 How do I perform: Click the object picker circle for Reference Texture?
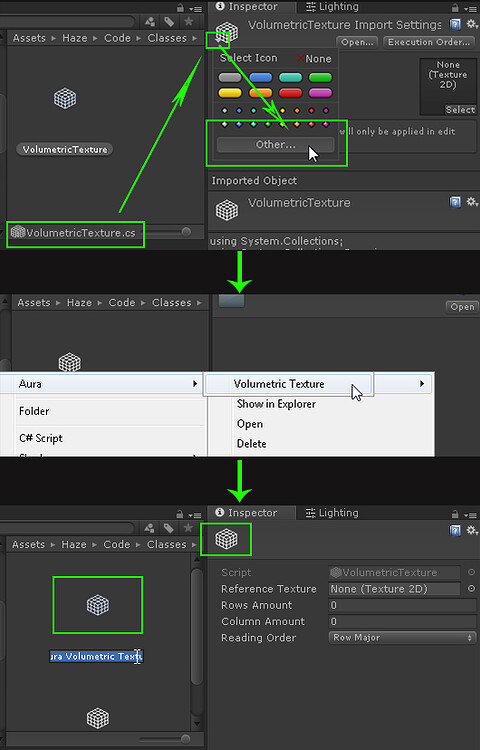tap(471, 588)
